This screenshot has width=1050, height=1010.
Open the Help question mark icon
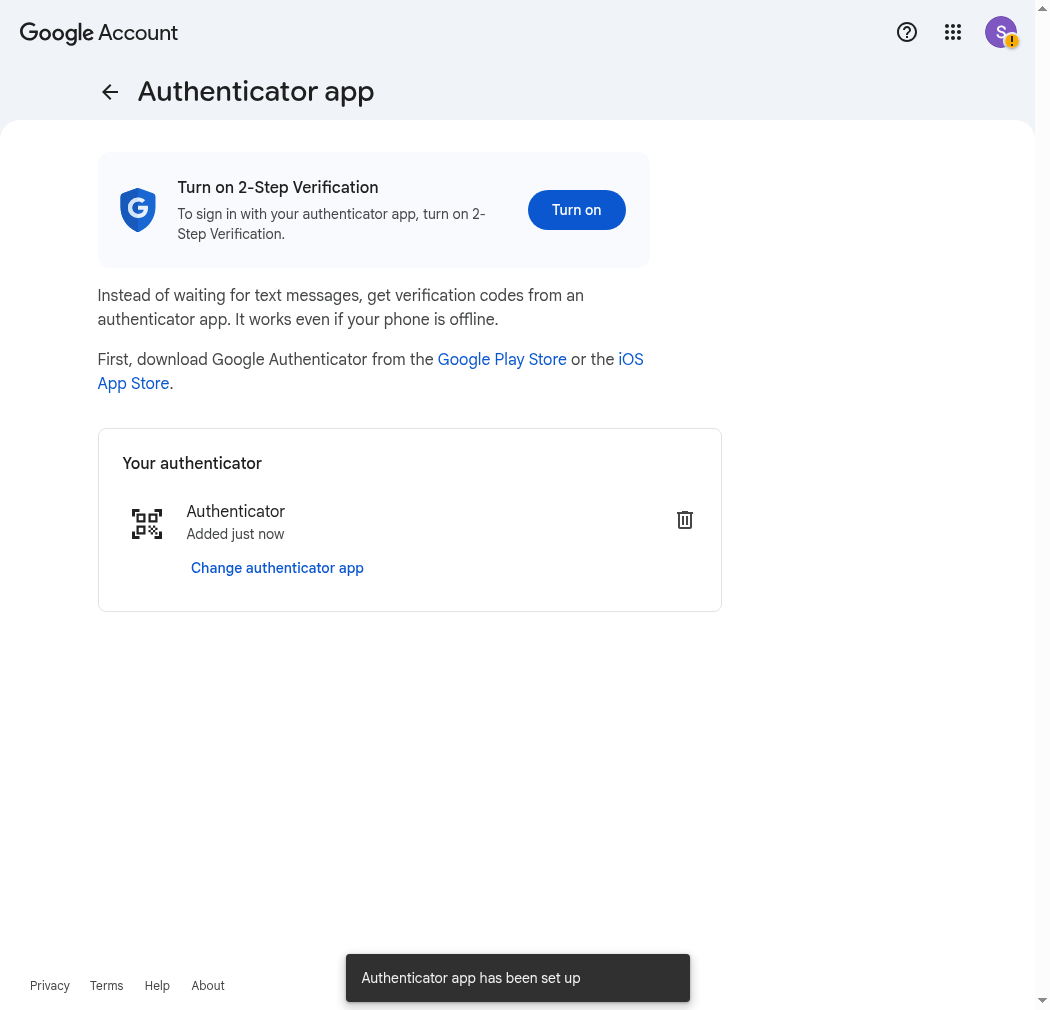point(907,32)
